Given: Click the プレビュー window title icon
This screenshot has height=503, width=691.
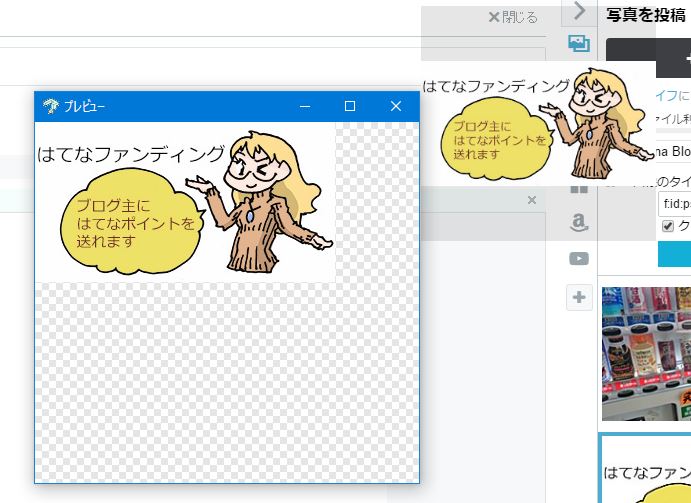Looking at the screenshot, I should (x=51, y=106).
